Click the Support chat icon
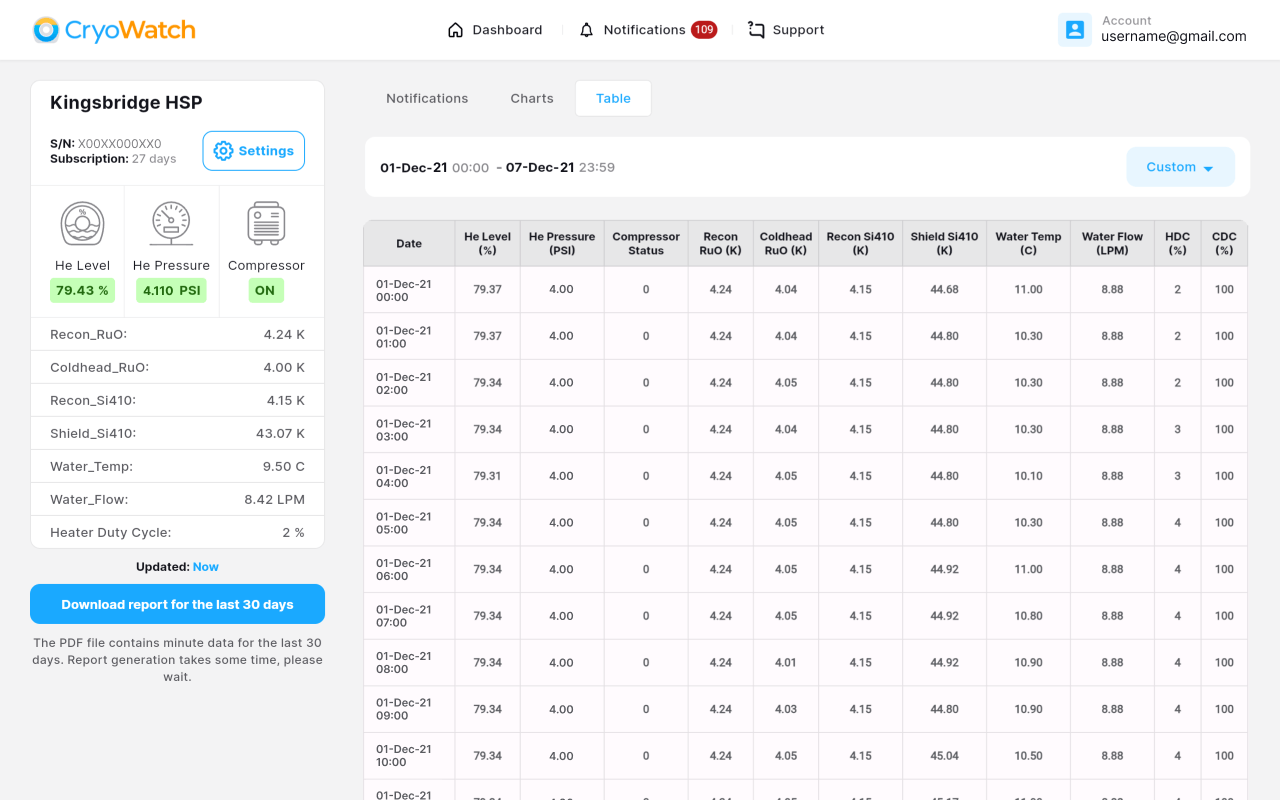The height and width of the screenshot is (800, 1280). click(756, 30)
